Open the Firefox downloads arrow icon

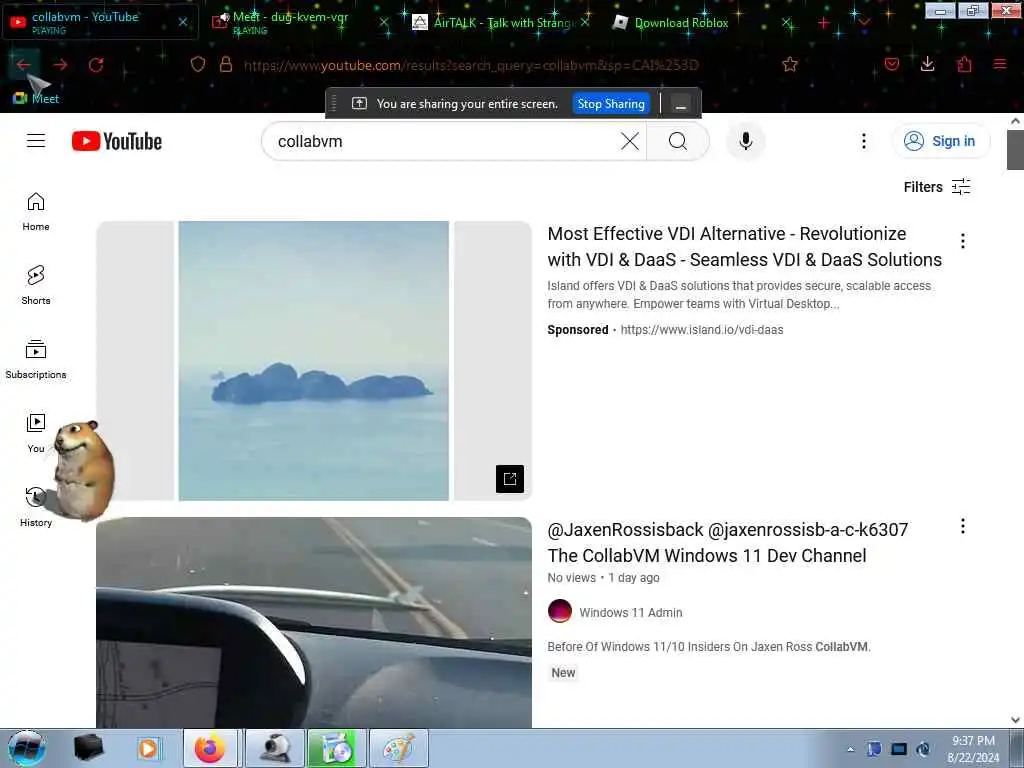pos(927,63)
